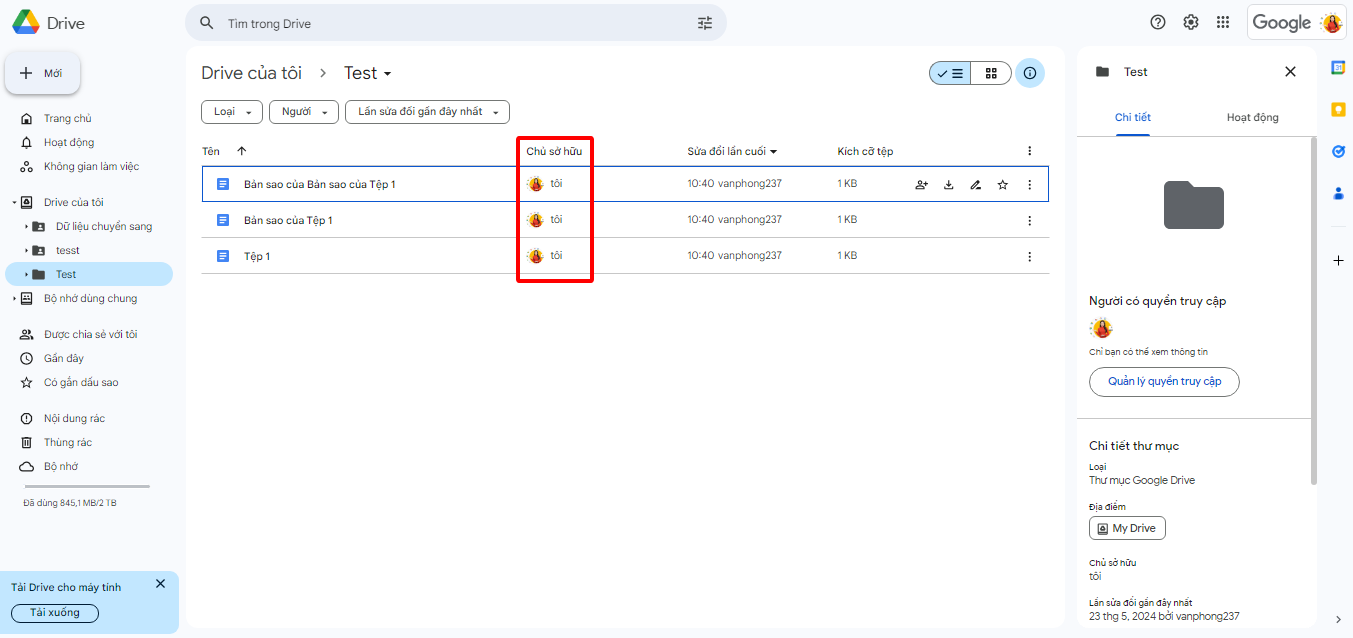Screen dimensions: 1353x638
Task: Download the file Bản sao của Bản sao của Tệp 1
Action: click(x=948, y=185)
